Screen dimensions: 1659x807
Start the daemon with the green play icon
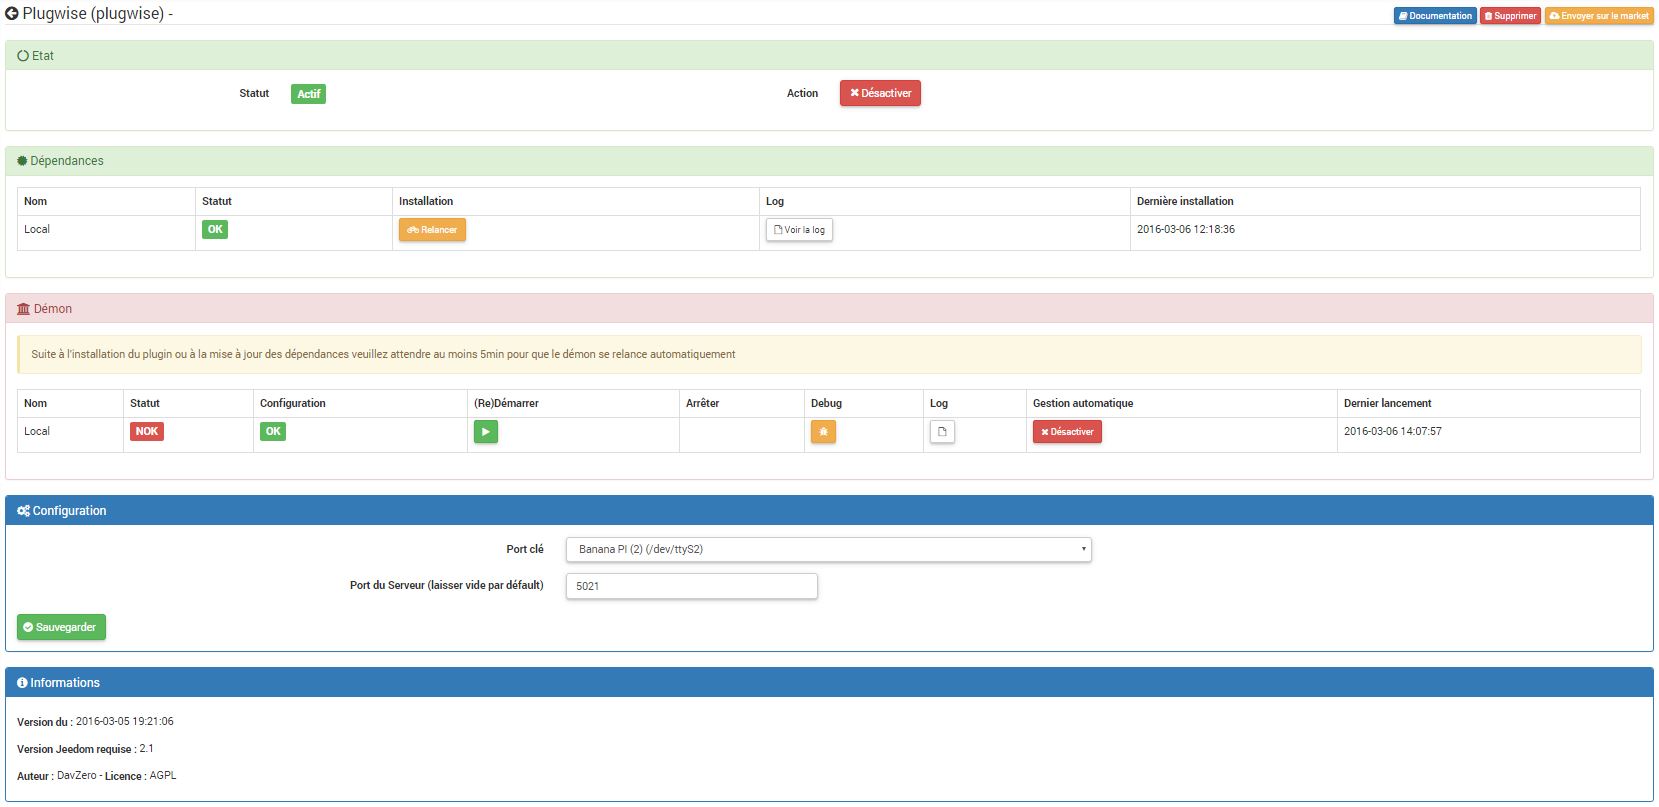(485, 432)
